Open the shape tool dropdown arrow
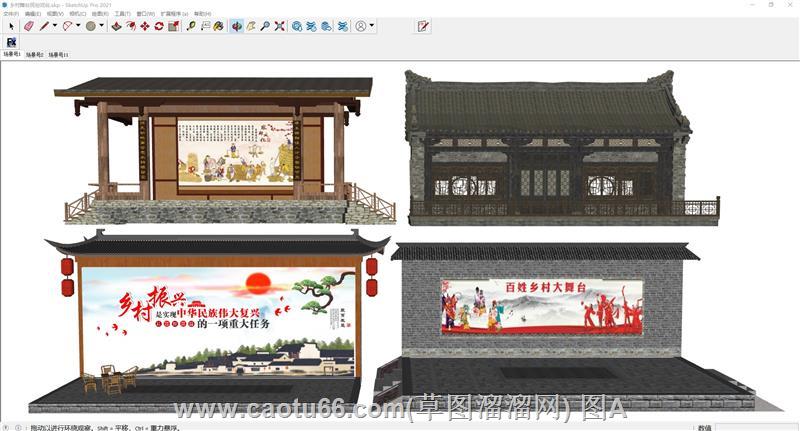 click(x=102, y=26)
